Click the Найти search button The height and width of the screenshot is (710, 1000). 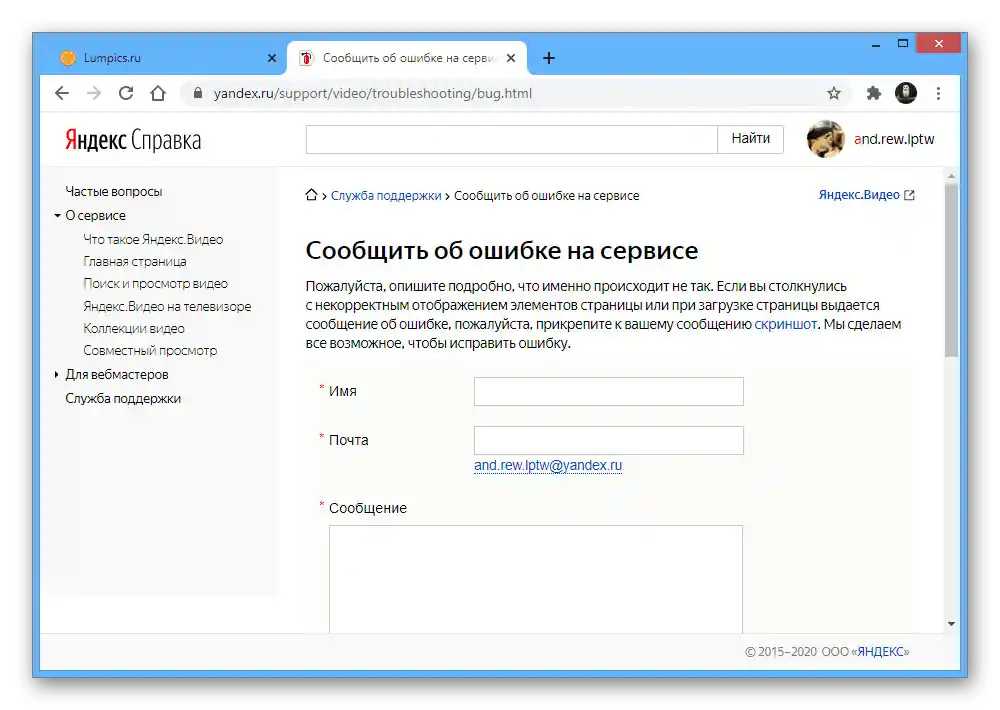point(751,139)
